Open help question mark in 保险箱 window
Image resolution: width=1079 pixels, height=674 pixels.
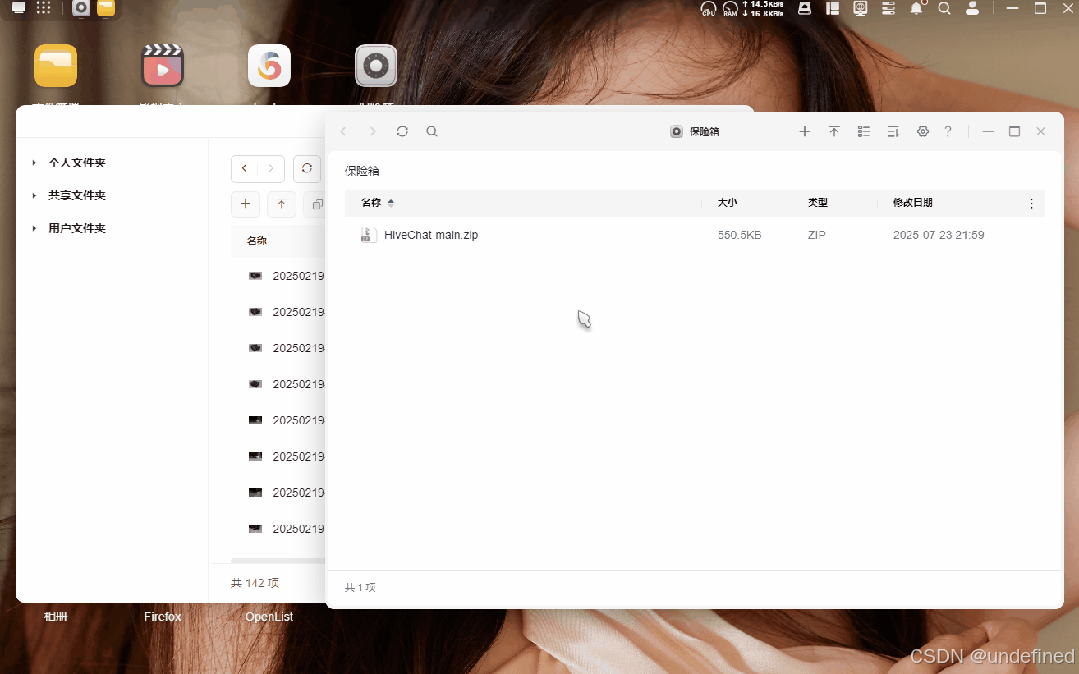pos(948,131)
